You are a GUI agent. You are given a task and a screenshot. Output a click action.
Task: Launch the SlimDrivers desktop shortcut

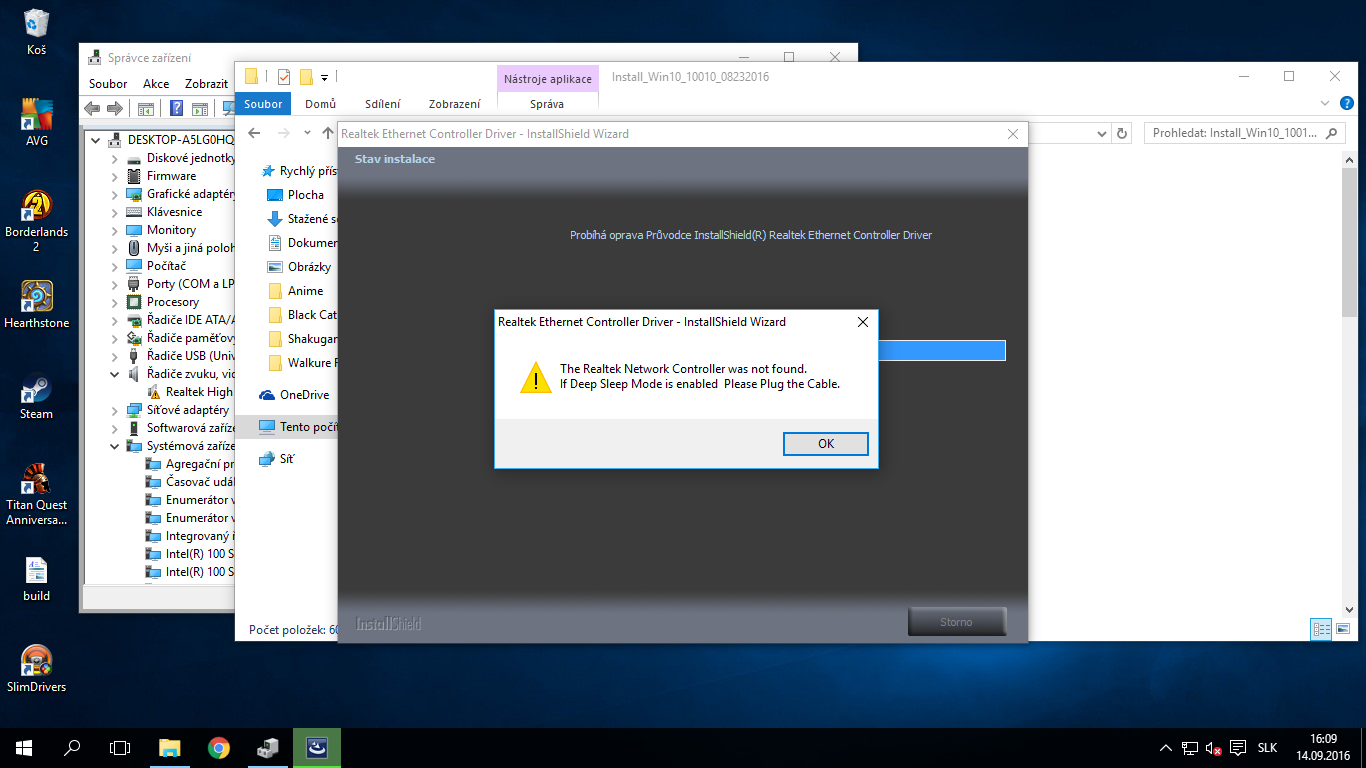coord(36,670)
